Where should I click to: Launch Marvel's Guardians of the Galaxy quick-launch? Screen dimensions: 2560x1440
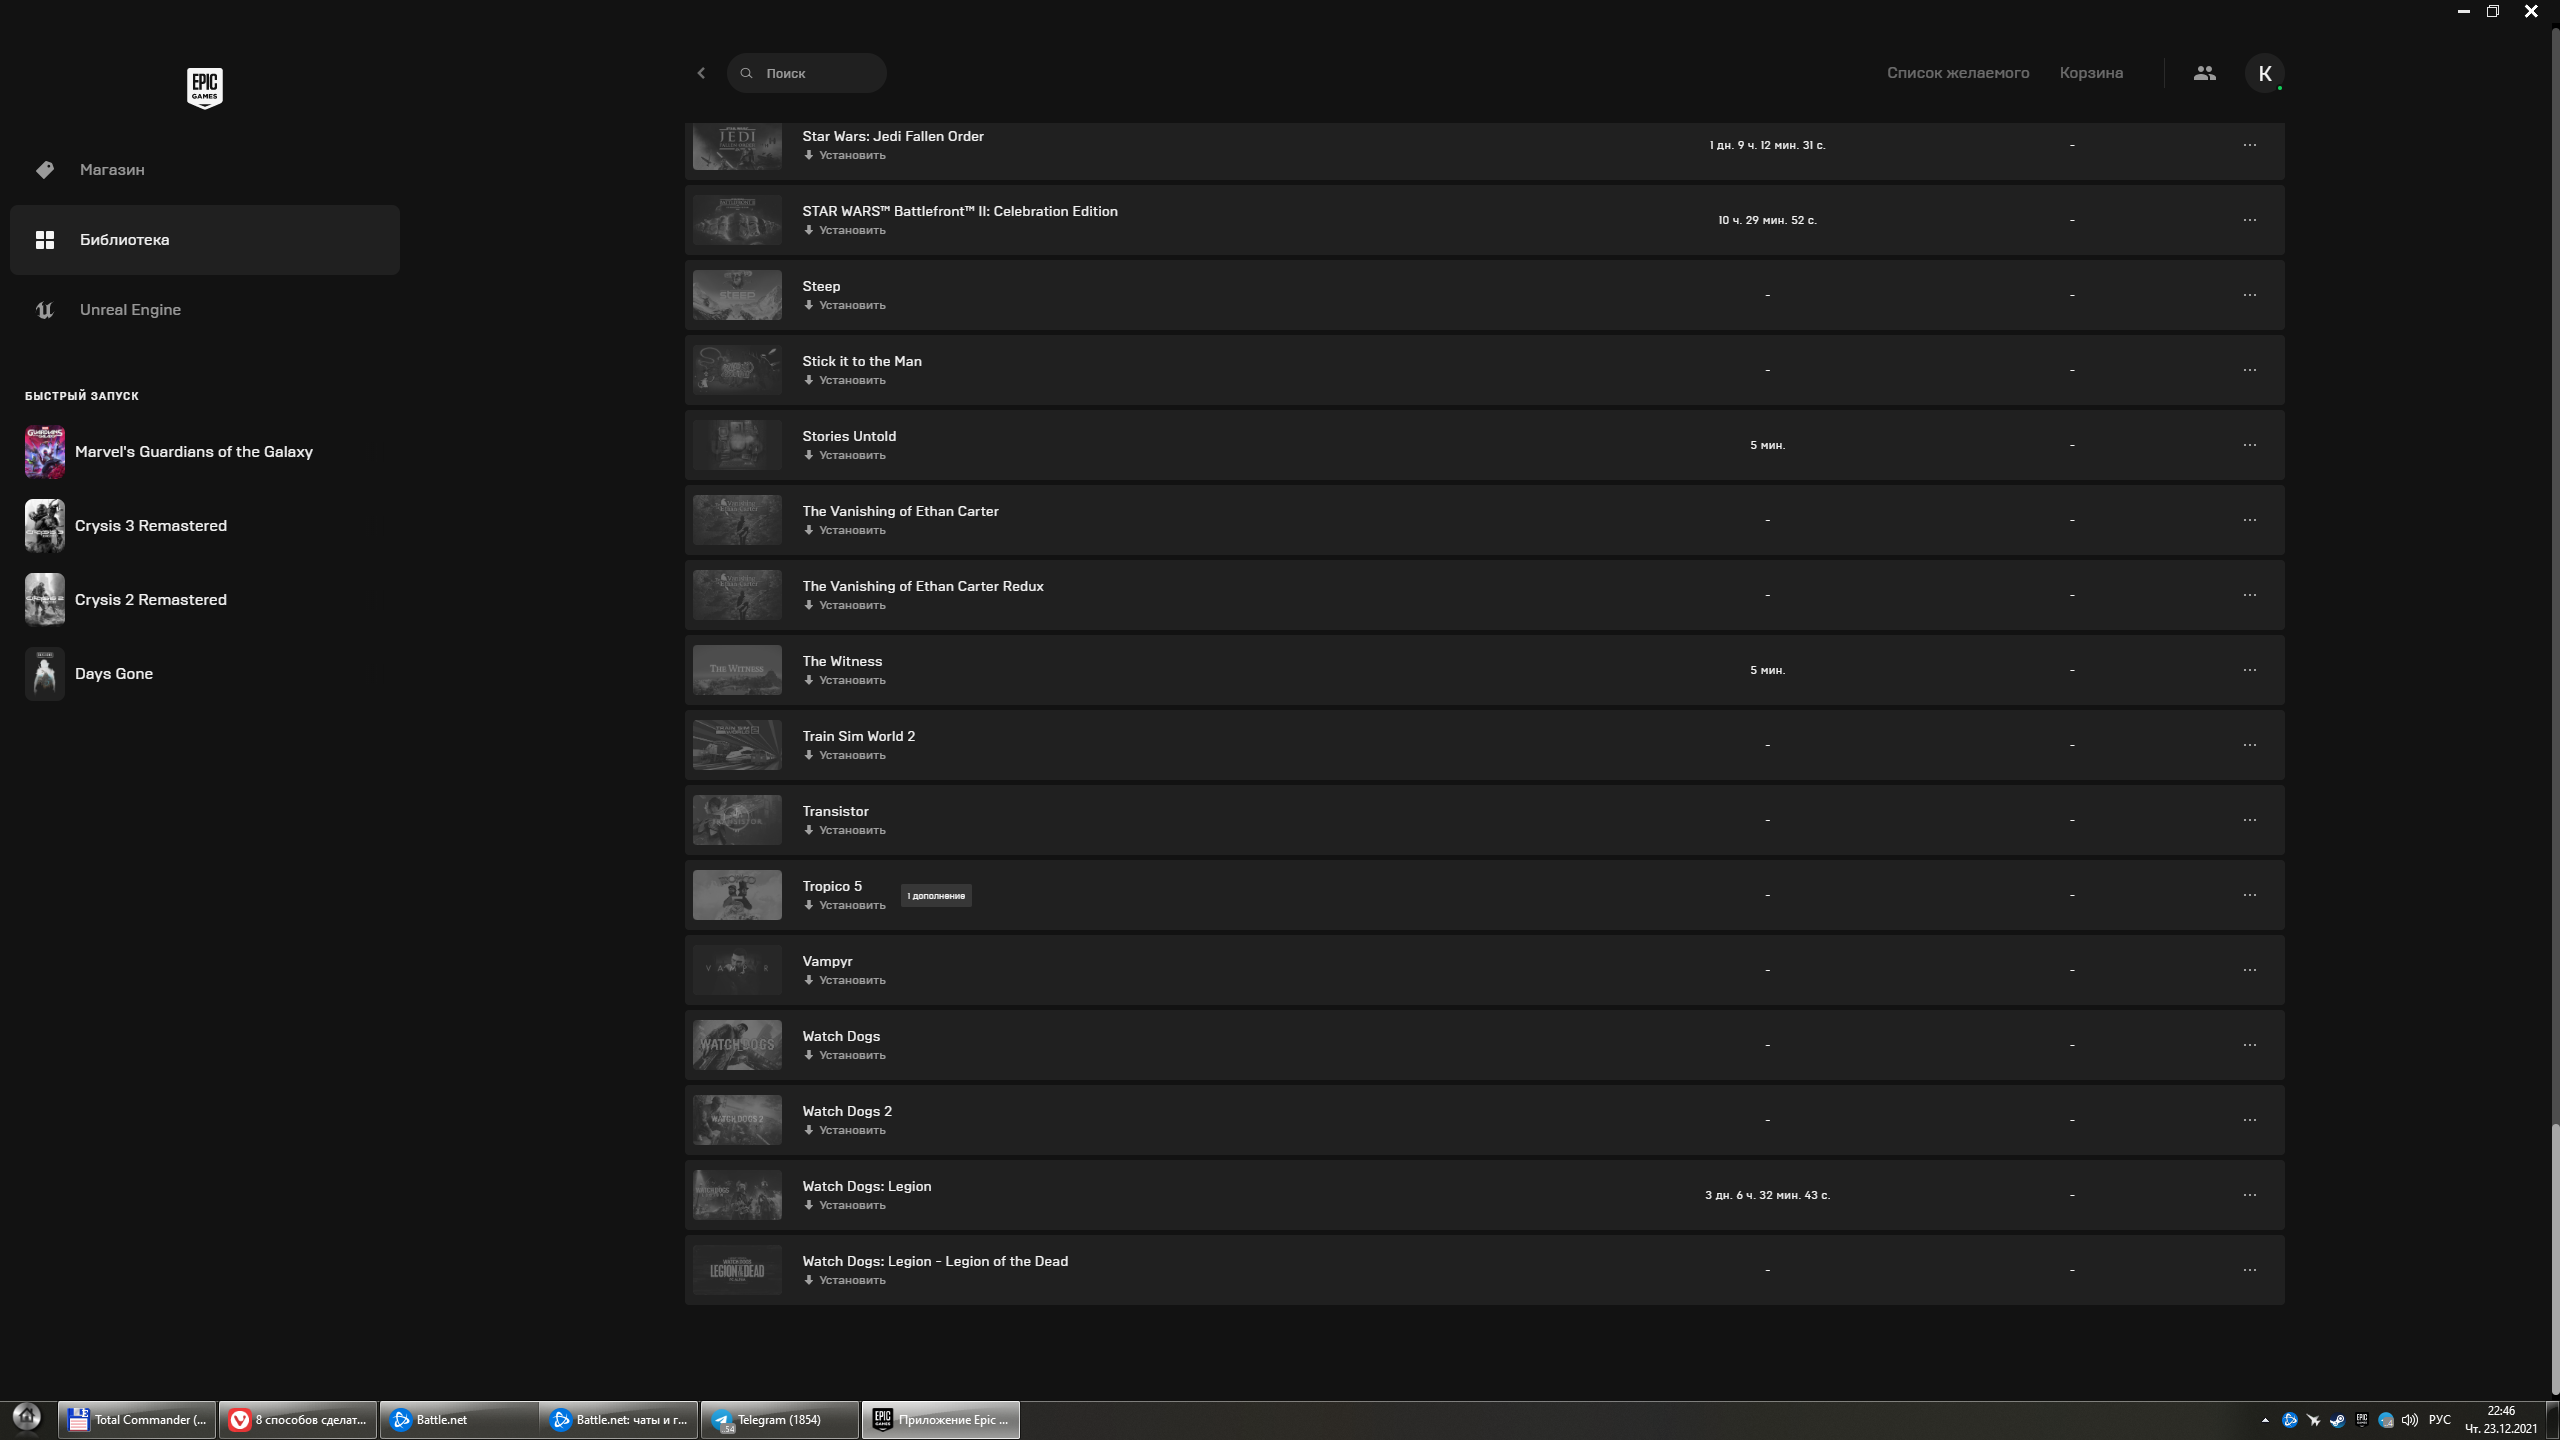tap(169, 452)
